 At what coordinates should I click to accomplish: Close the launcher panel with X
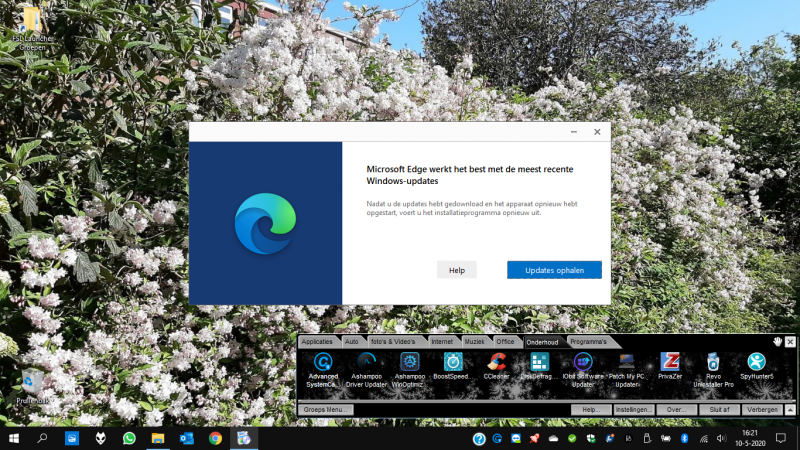(790, 341)
